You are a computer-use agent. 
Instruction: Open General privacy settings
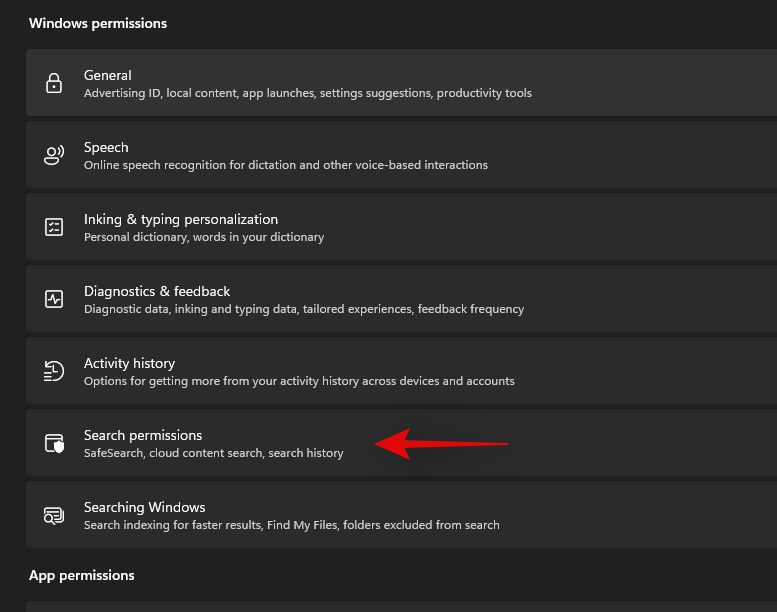[x=401, y=83]
